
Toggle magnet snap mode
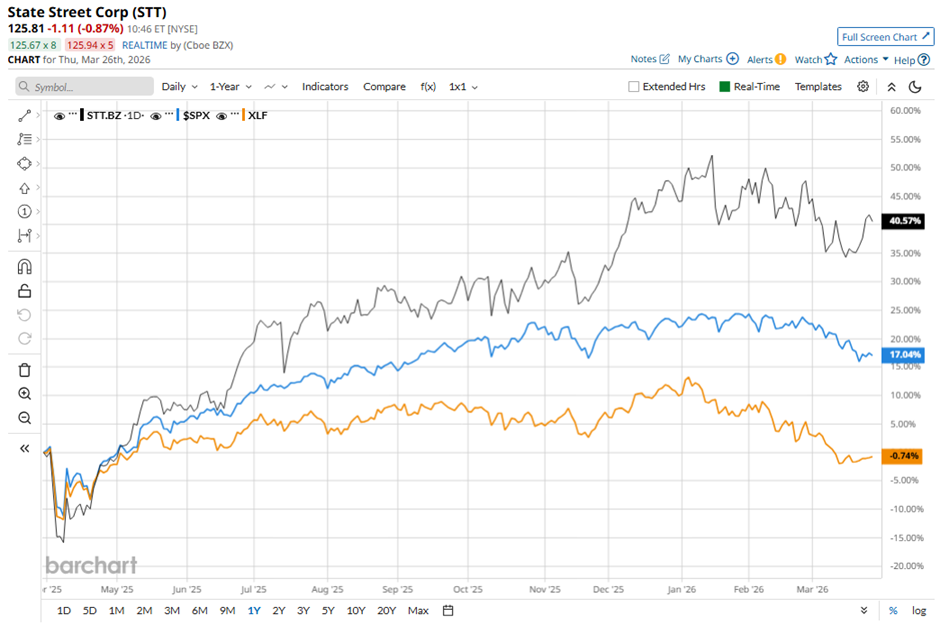25,267
